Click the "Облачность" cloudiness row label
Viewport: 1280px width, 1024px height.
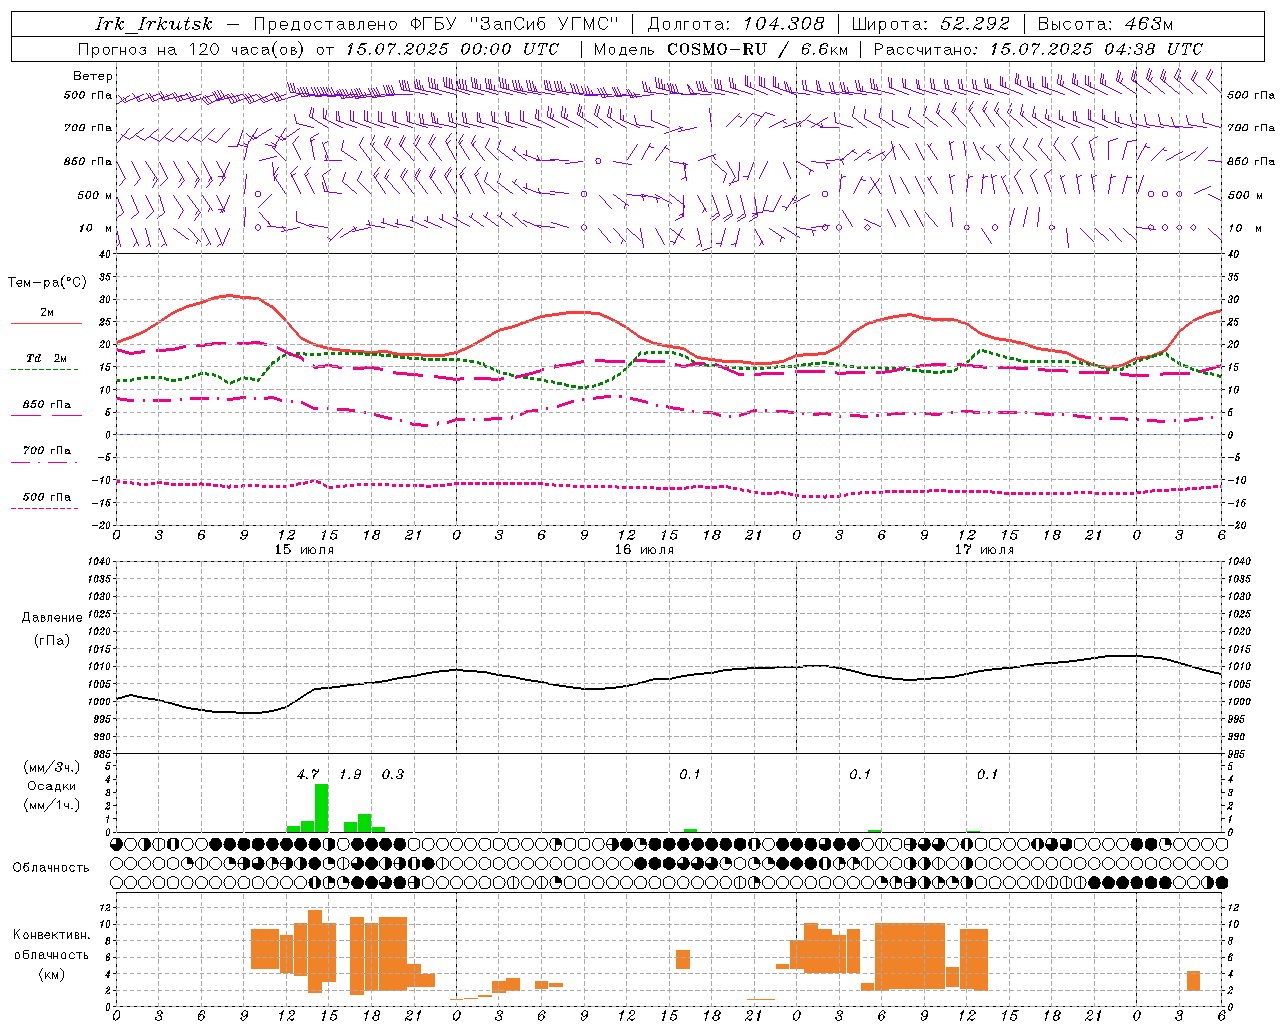point(51,867)
